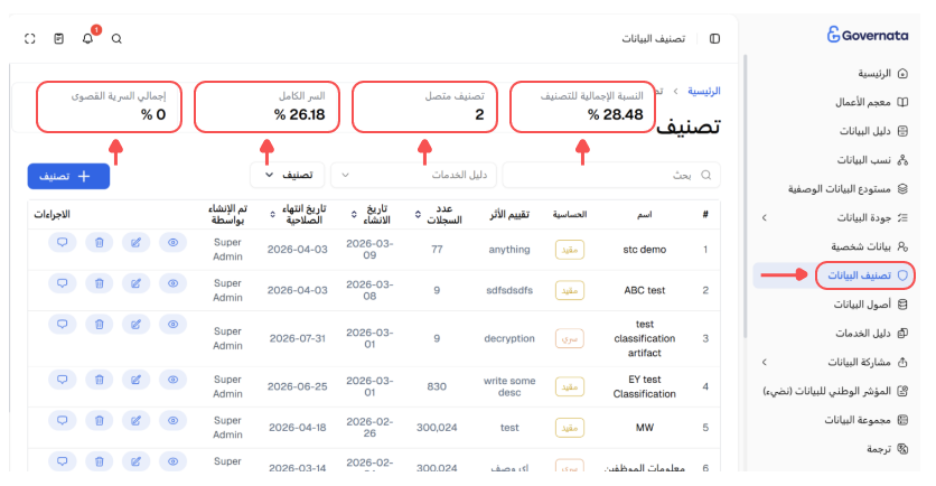The width and height of the screenshot is (936, 486).
Task: Collapse the sidebar panel icon
Action: (x=715, y=39)
